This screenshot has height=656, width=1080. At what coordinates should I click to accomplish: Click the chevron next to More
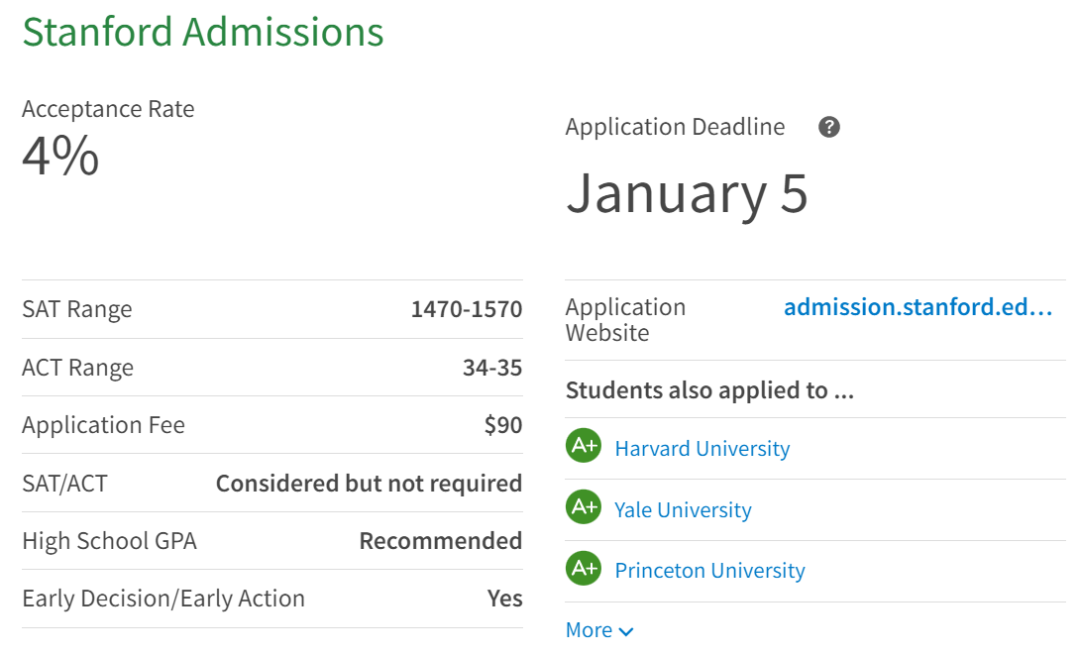pyautogui.click(x=626, y=632)
